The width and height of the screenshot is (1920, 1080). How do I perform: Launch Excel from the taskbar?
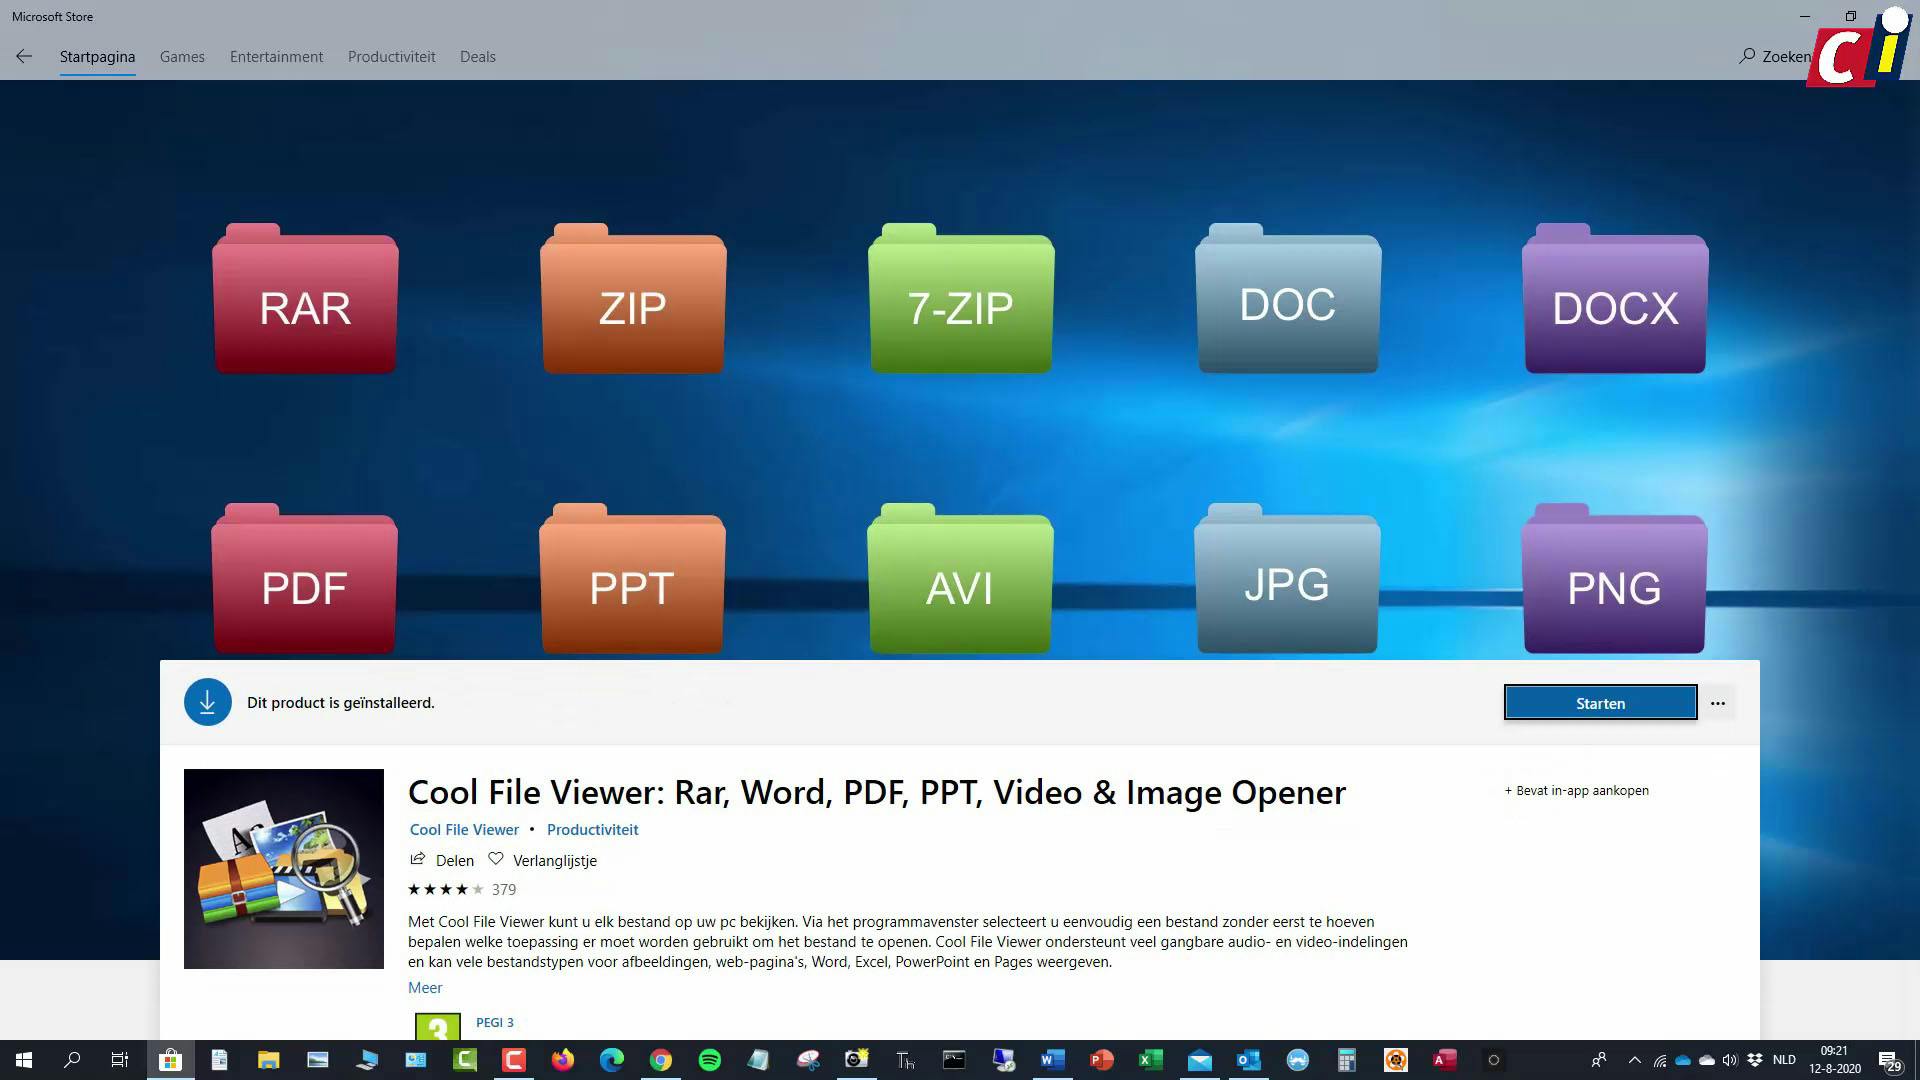pyautogui.click(x=1148, y=1059)
